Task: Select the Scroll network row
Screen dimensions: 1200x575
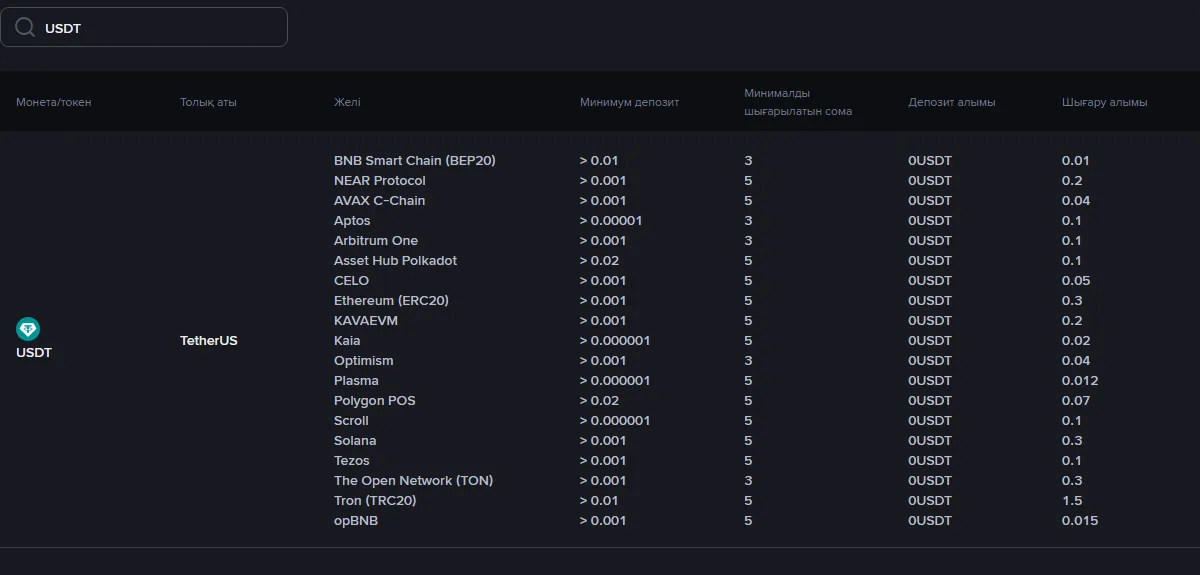Action: (351, 420)
